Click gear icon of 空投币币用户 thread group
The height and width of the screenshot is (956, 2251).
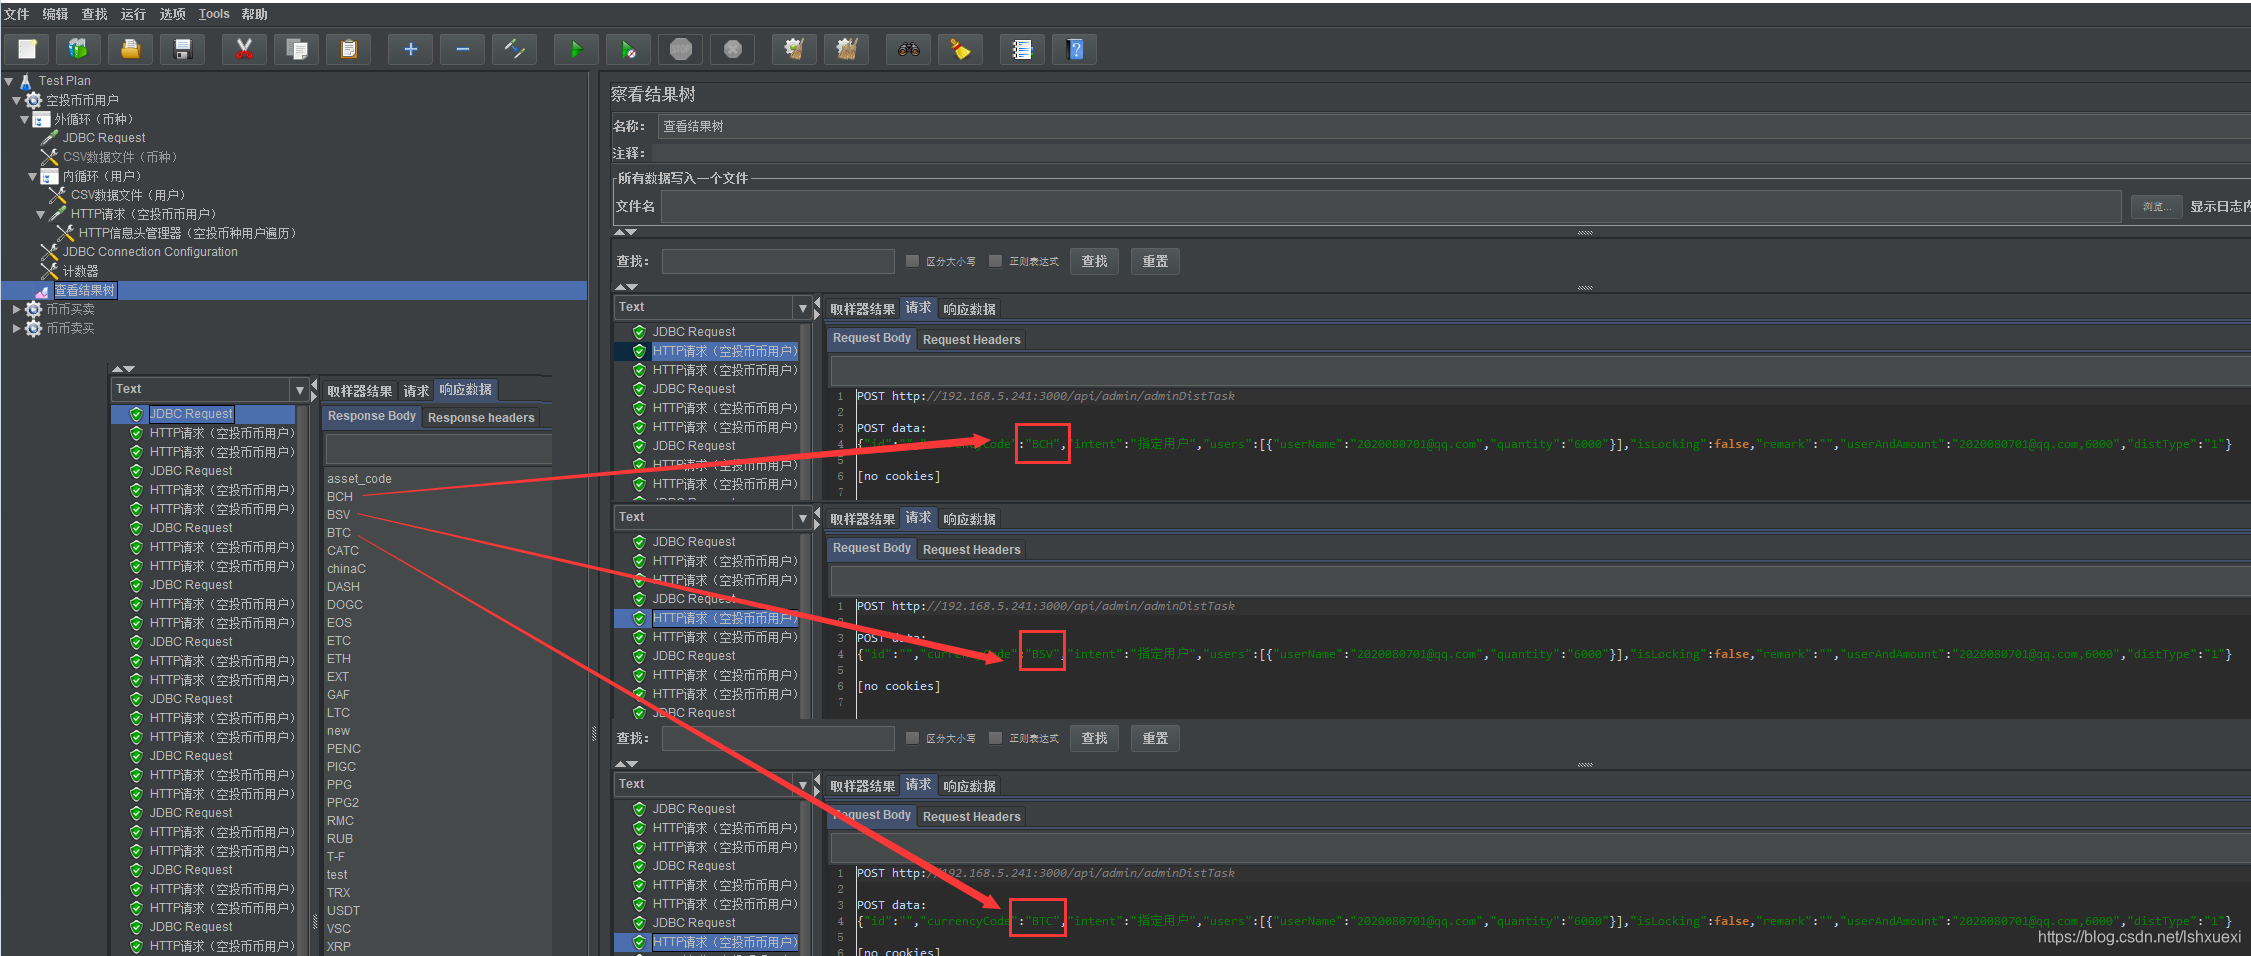point(33,100)
